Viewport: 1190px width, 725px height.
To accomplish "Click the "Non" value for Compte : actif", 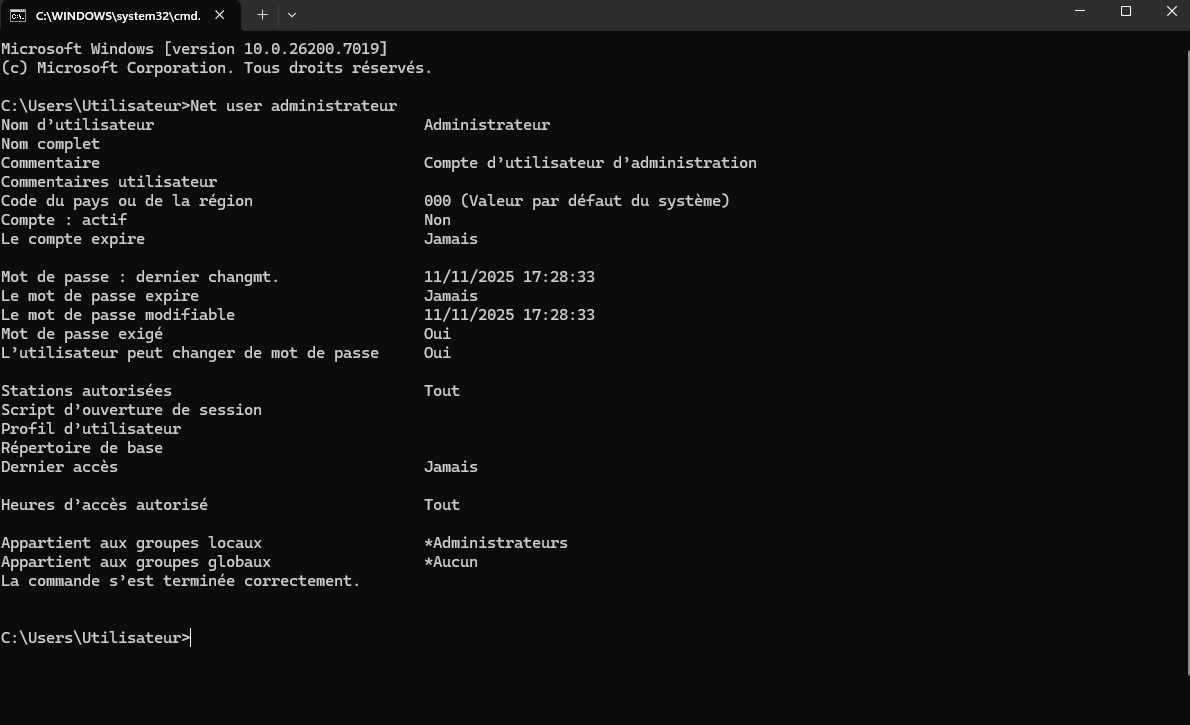I will pos(437,219).
